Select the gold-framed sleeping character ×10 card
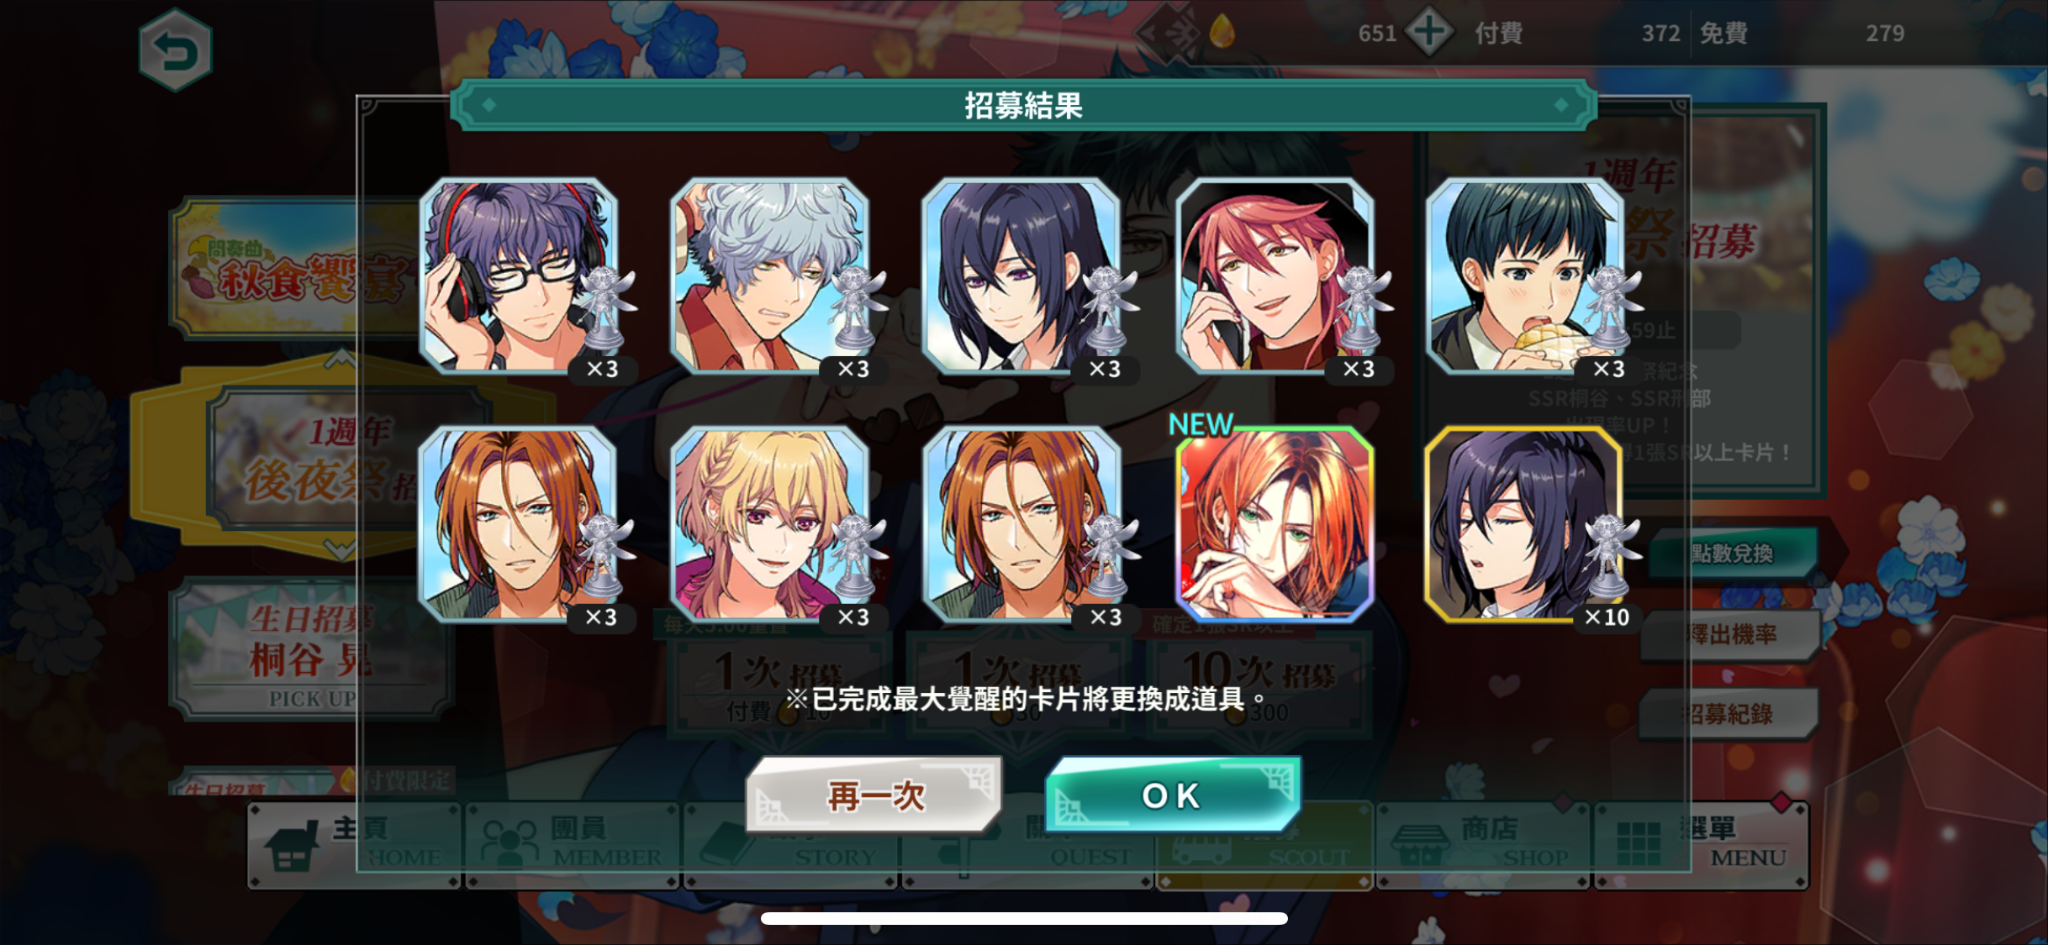The height and width of the screenshot is (945, 2048). (1524, 524)
